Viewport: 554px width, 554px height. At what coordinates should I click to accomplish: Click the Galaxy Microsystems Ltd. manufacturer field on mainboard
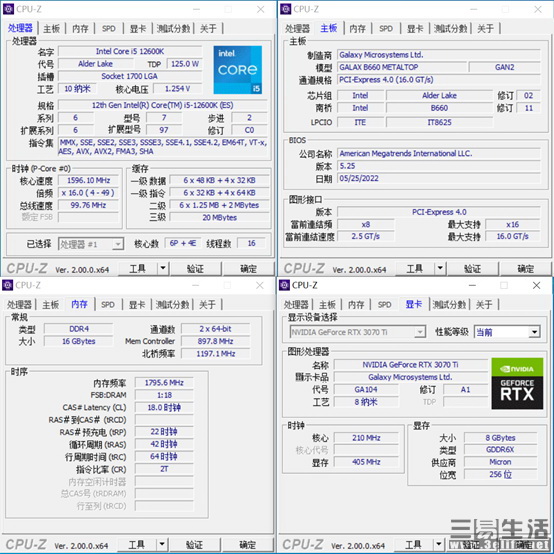point(438,55)
